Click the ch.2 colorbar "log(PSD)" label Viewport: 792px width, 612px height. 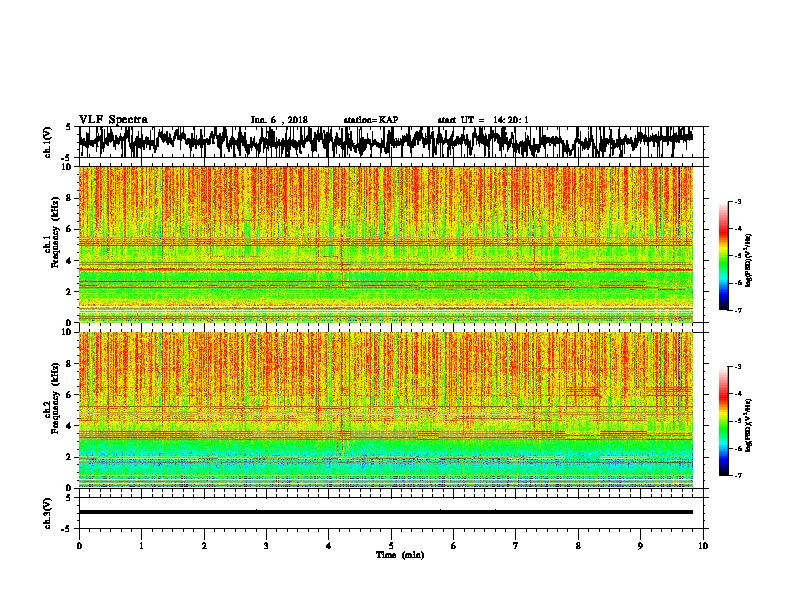(748, 425)
